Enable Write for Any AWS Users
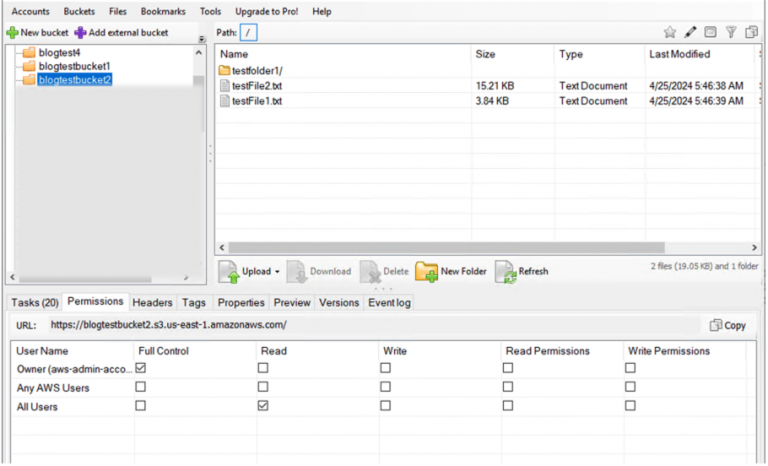The height and width of the screenshot is (466, 768). pos(385,387)
